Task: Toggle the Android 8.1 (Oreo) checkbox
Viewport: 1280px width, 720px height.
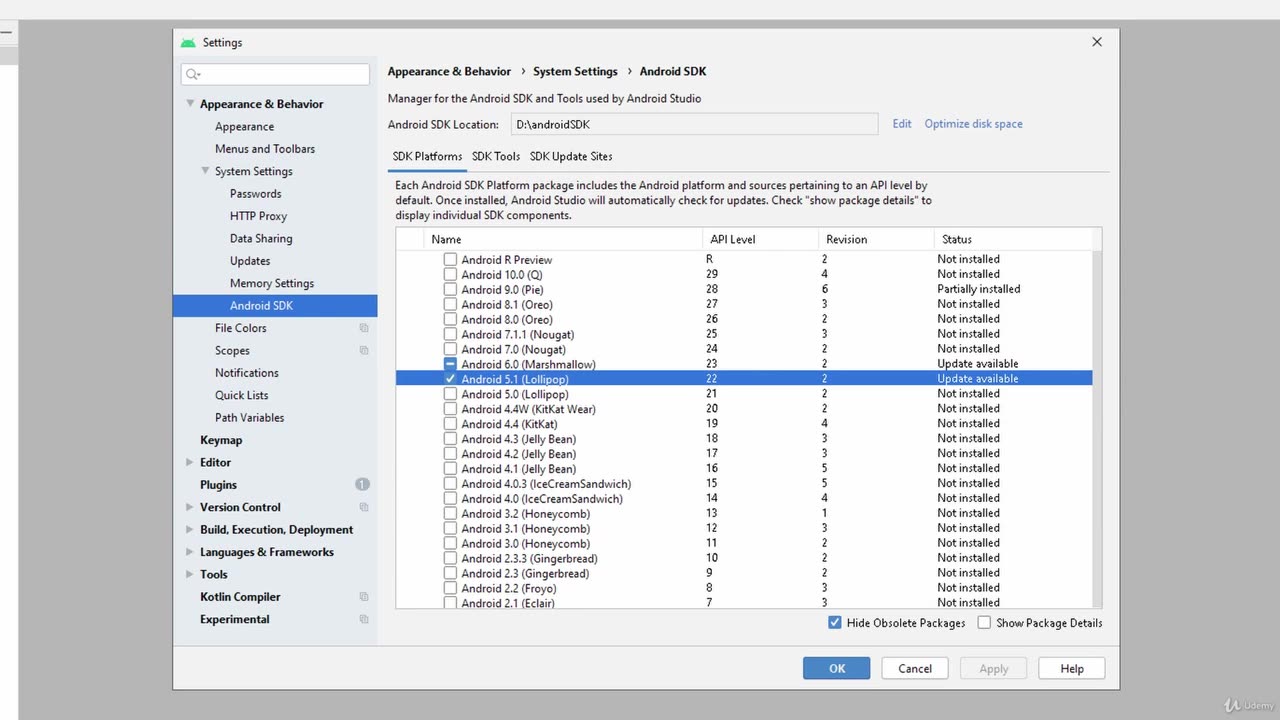Action: point(450,305)
